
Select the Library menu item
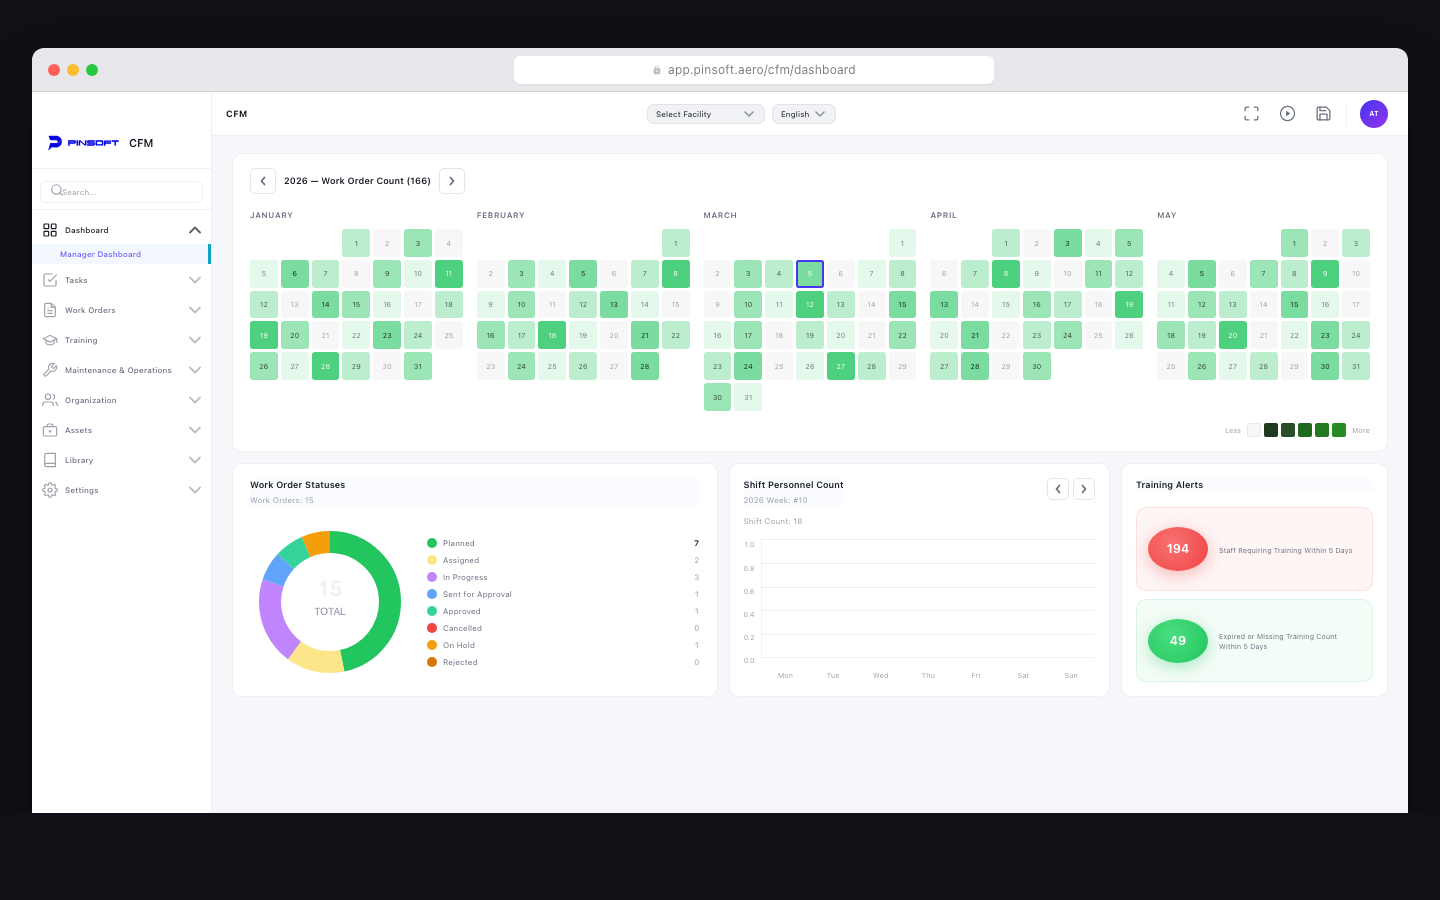click(x=79, y=460)
